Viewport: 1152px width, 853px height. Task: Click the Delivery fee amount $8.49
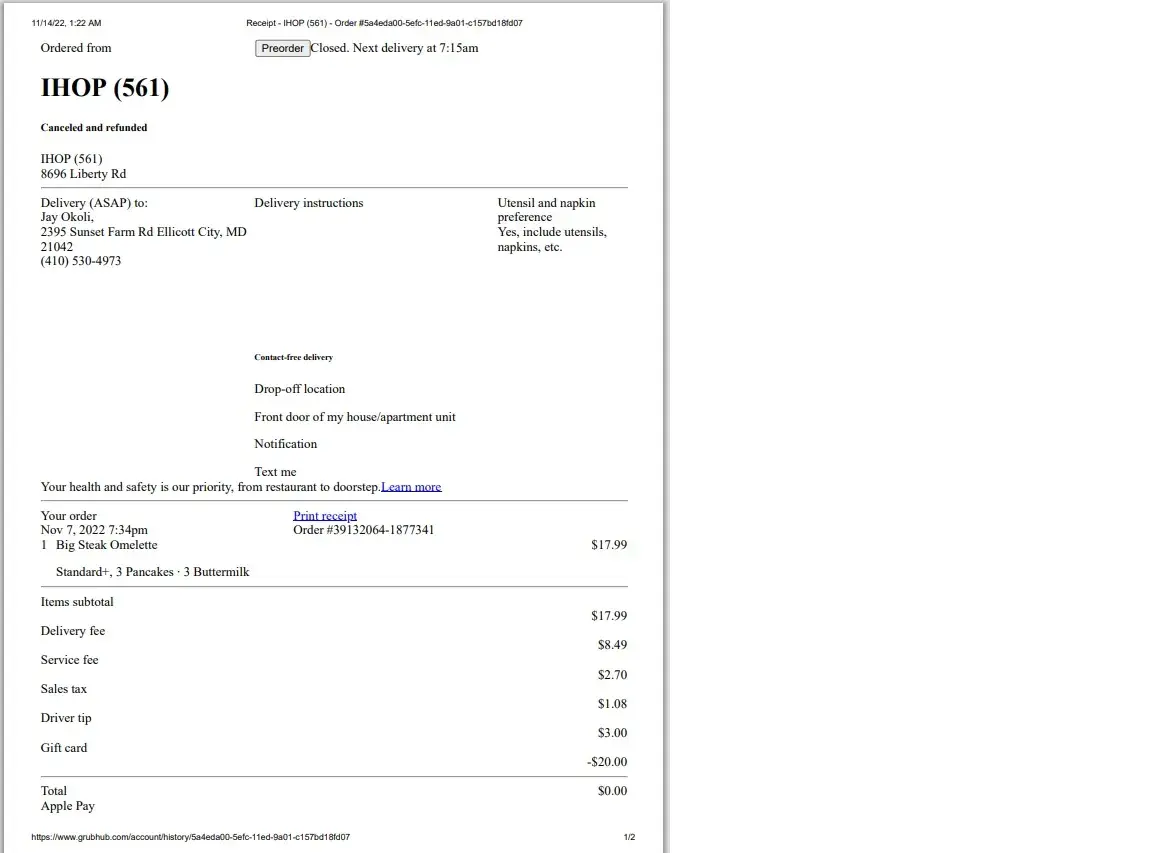pyautogui.click(x=612, y=645)
